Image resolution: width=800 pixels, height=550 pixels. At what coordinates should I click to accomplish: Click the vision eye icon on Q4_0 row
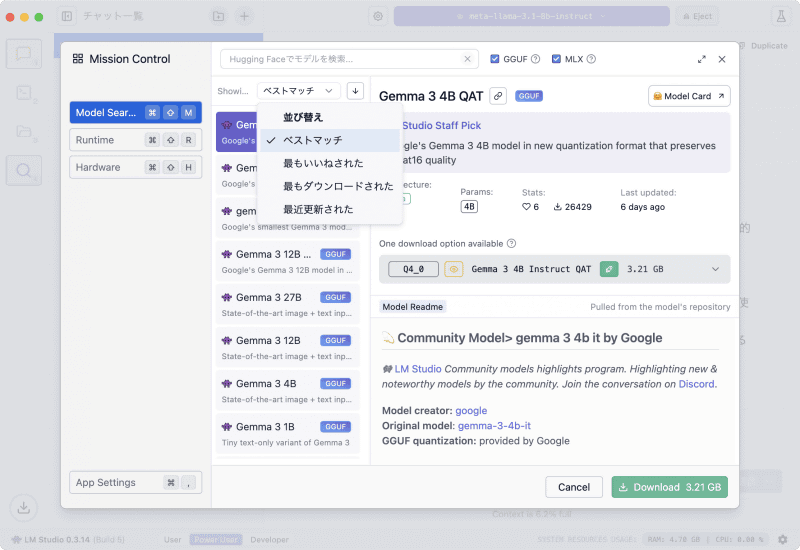(x=454, y=269)
